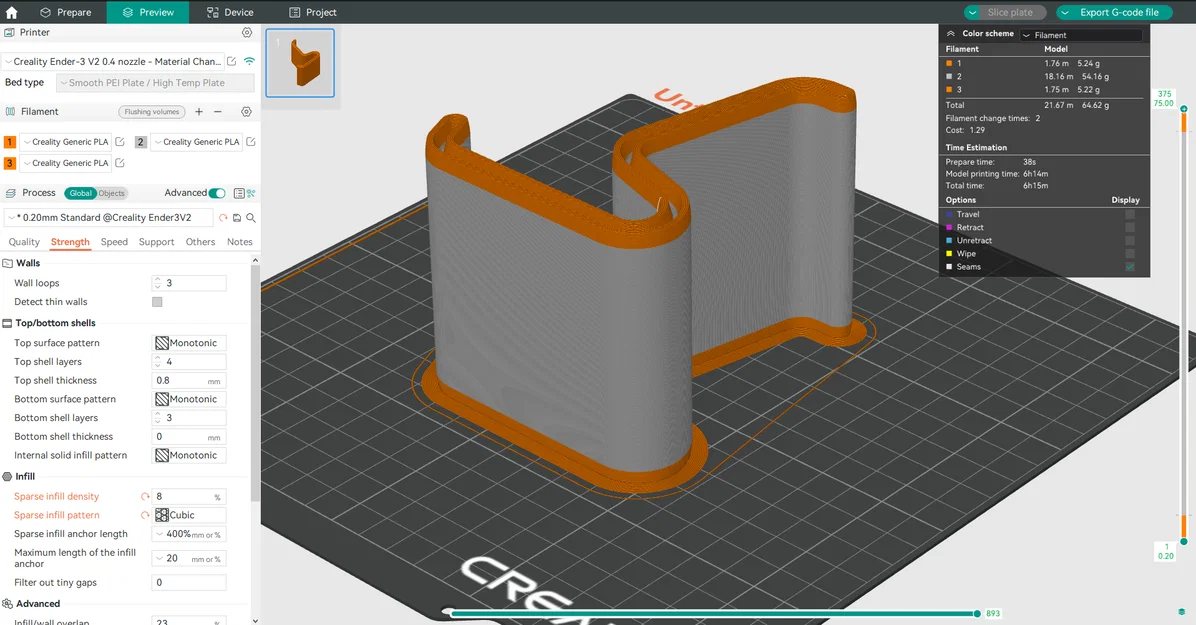Switch process scope to Global
1196x625 pixels.
80,193
